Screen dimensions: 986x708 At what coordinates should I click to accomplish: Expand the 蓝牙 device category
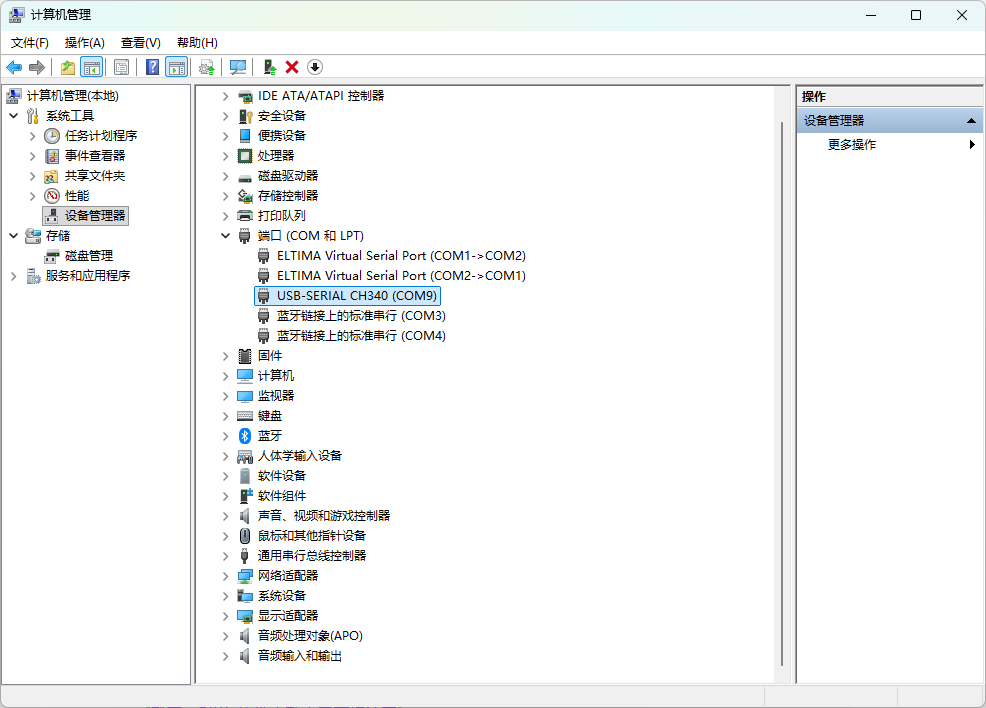coord(225,436)
